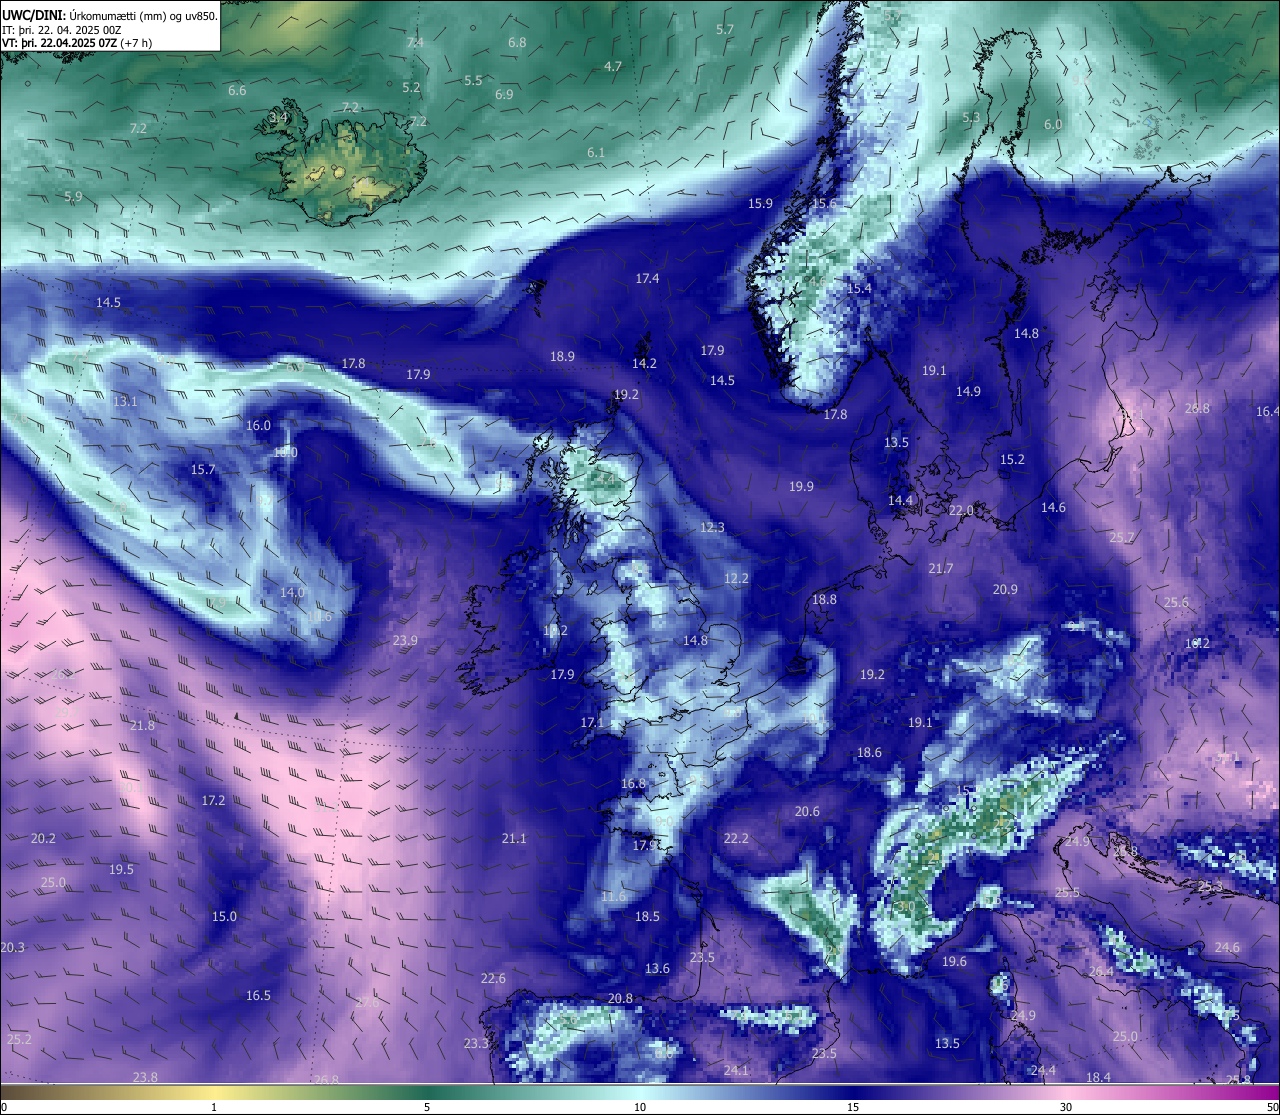Click the 14.2 value near Shetland
Screen dimensions: 1280x1115
click(x=644, y=364)
